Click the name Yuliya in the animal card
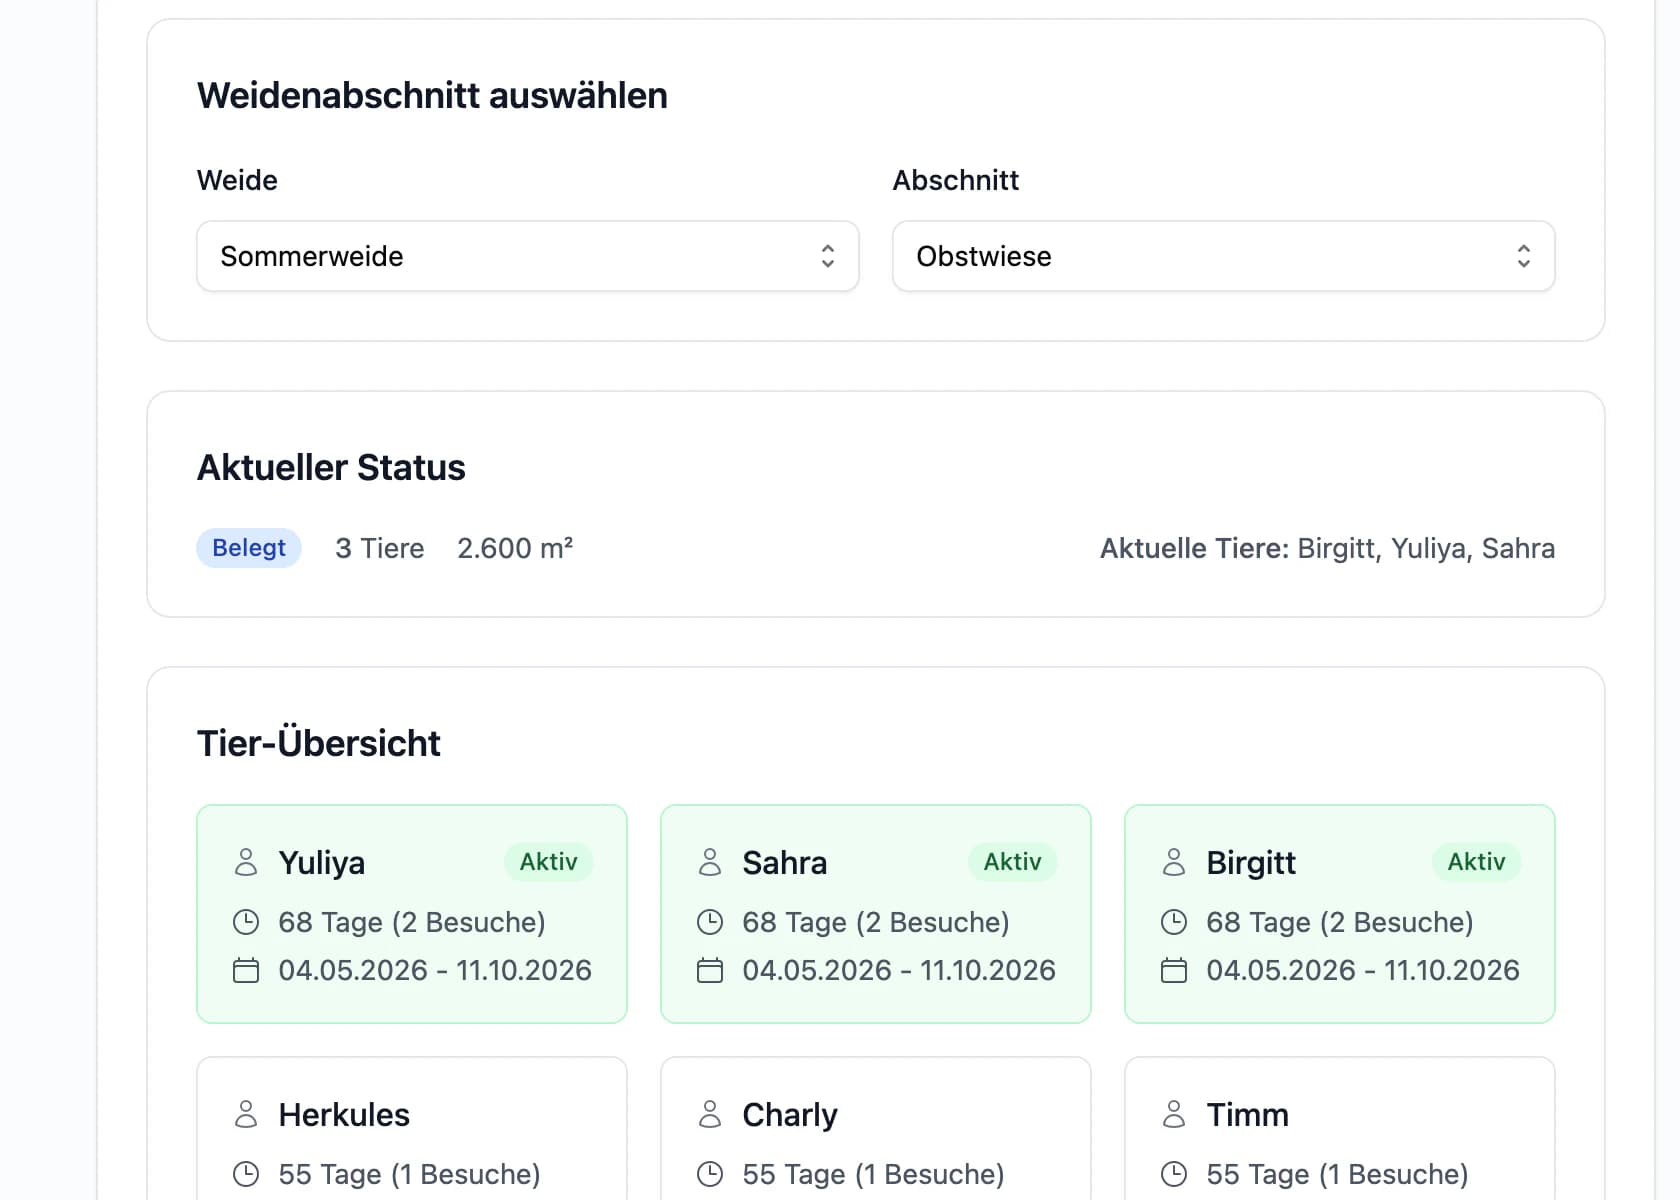The image size is (1680, 1200). (x=322, y=863)
